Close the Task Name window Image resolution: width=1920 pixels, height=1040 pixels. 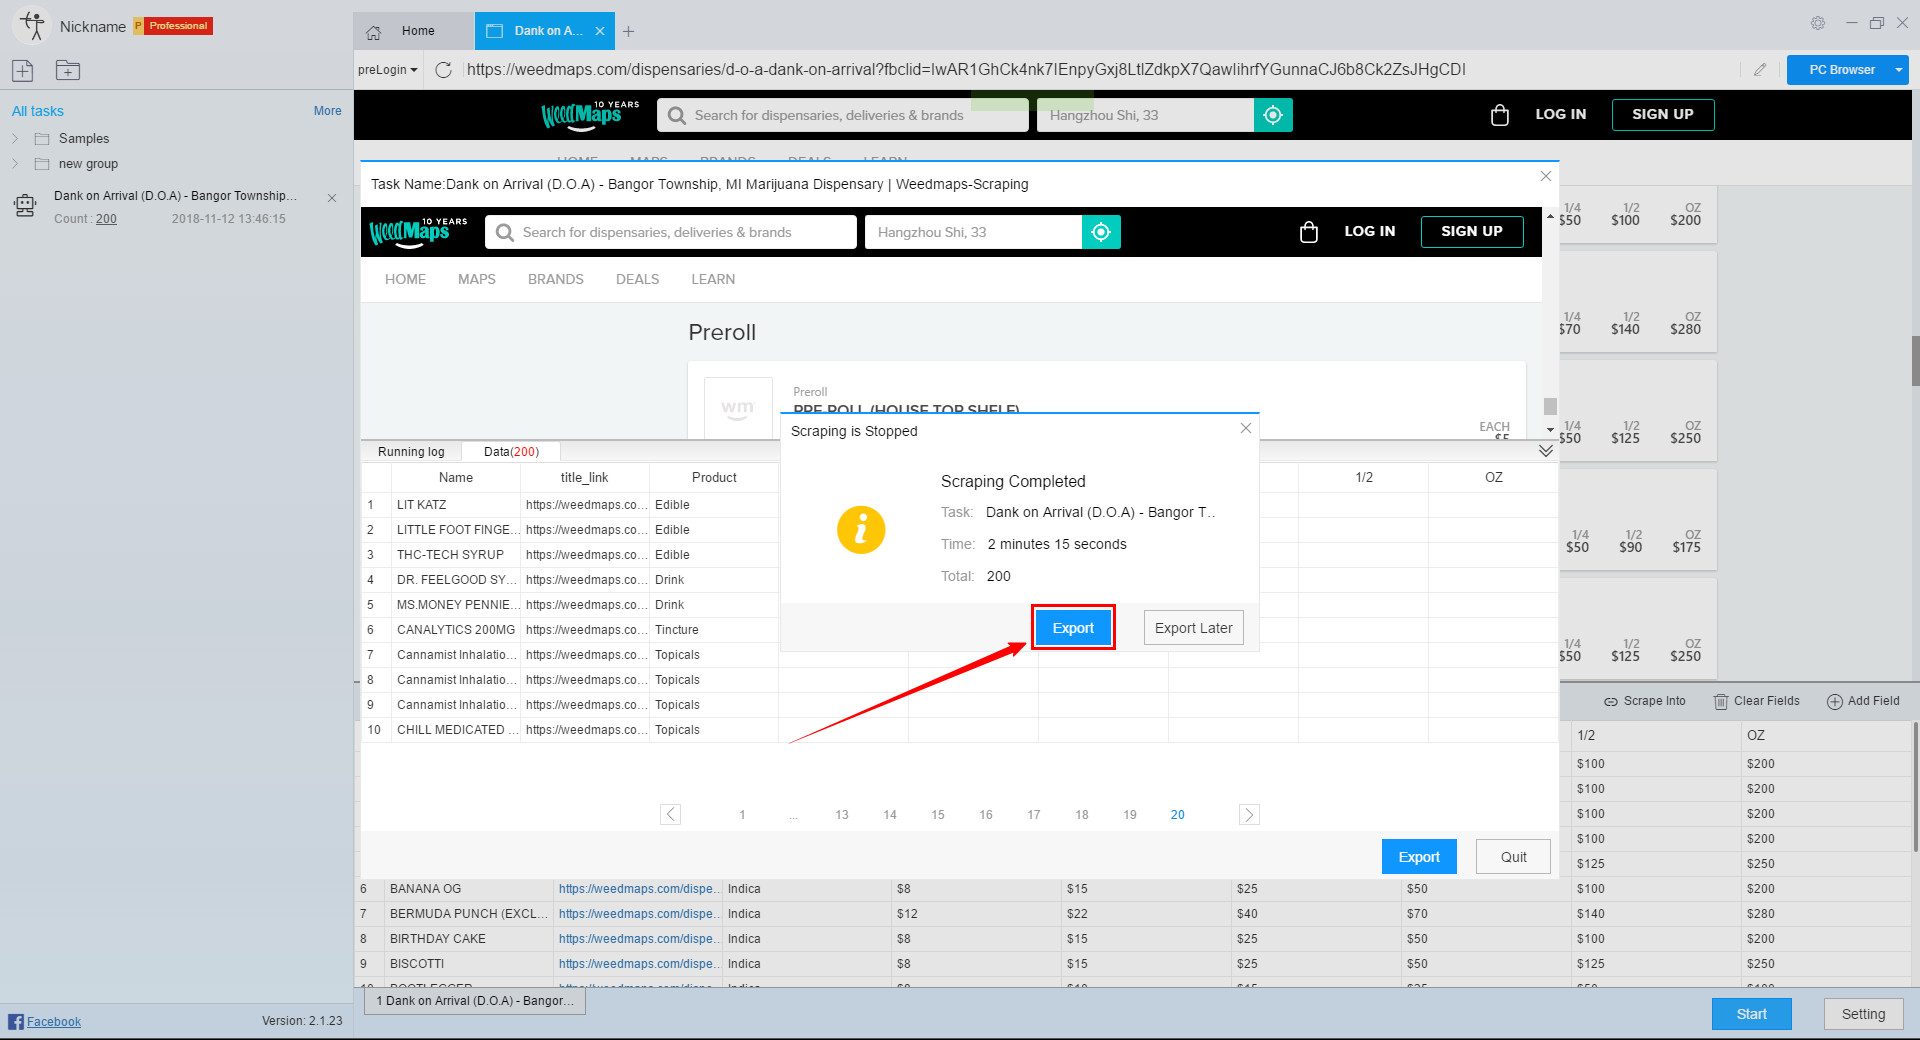tap(1545, 176)
